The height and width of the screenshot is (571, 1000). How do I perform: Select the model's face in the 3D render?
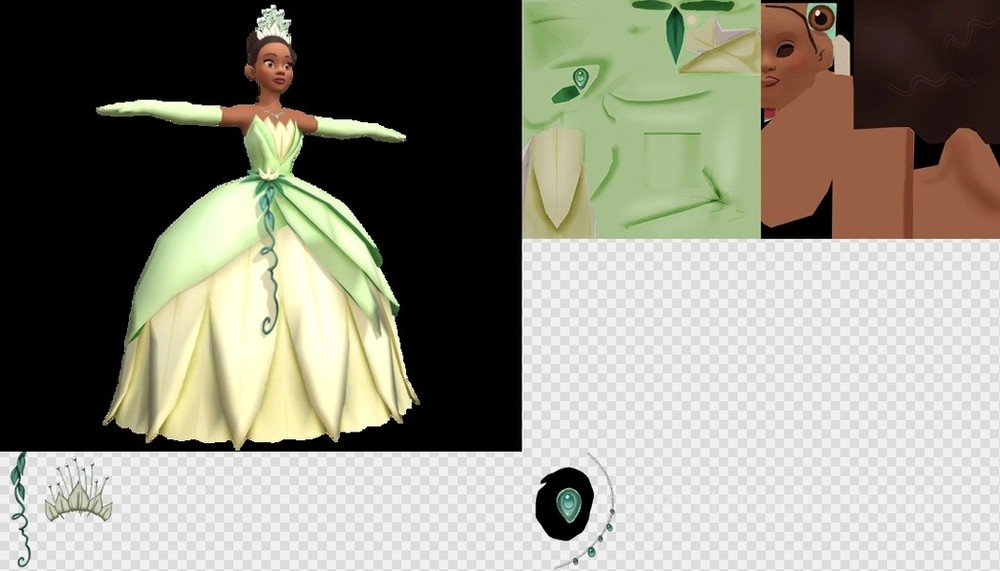[277, 68]
